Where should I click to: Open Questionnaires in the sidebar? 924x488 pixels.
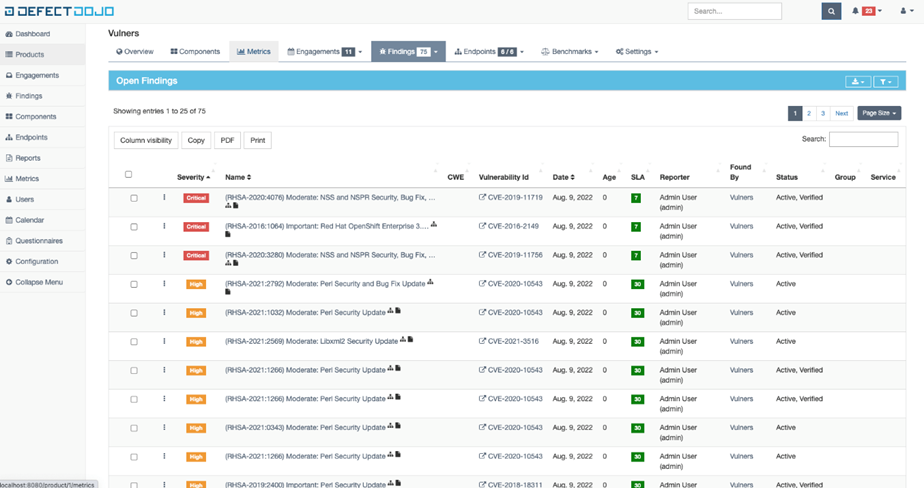(38, 241)
